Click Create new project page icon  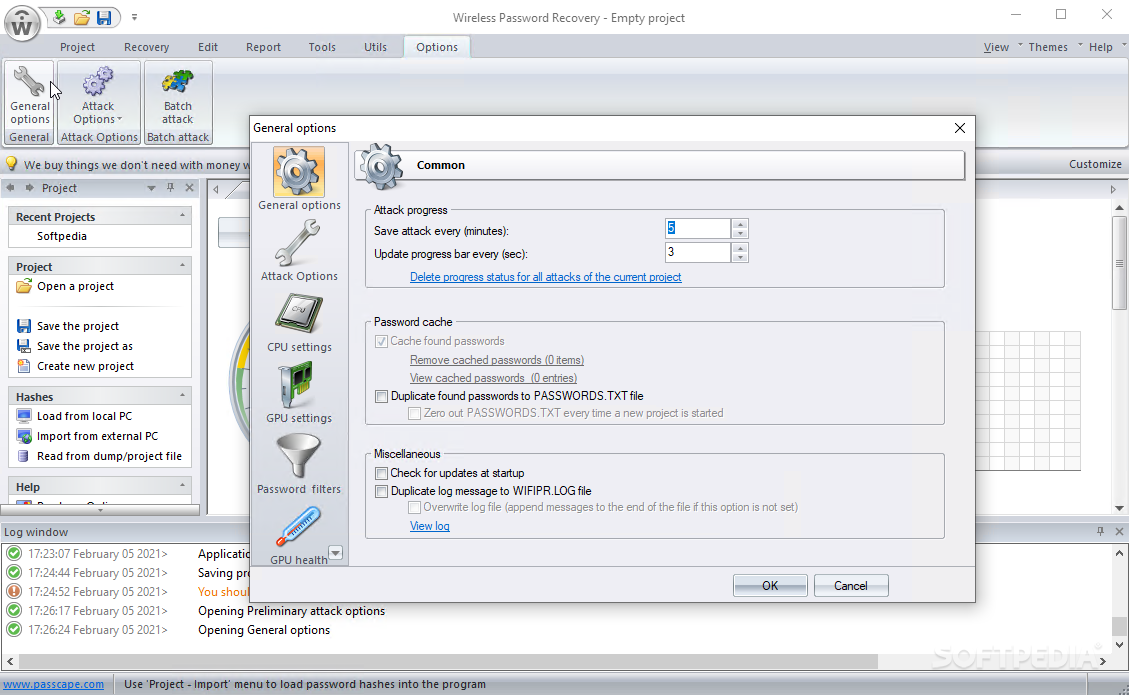pos(24,366)
